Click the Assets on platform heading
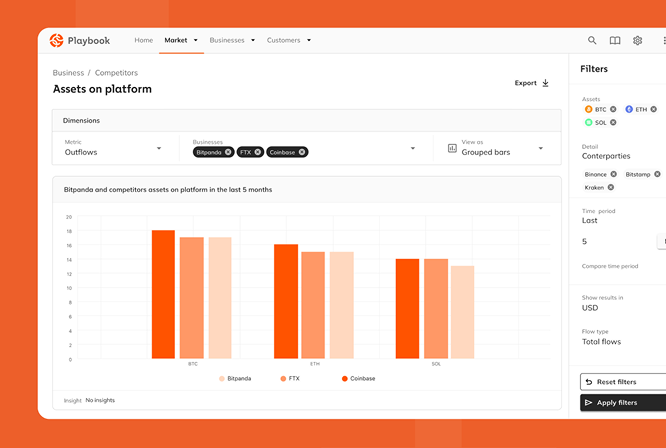This screenshot has height=448, width=666. click(x=102, y=89)
